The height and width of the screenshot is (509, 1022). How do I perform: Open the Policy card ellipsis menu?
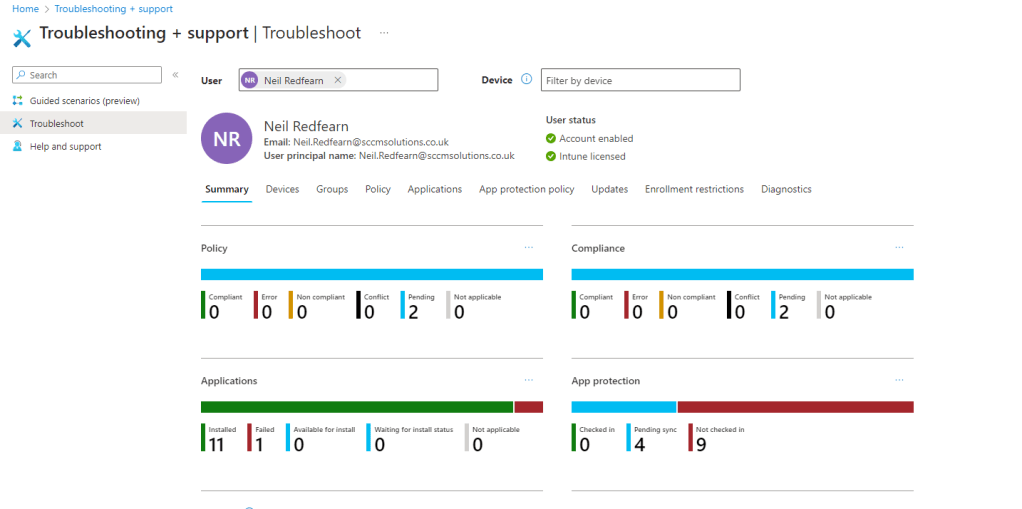tap(529, 247)
